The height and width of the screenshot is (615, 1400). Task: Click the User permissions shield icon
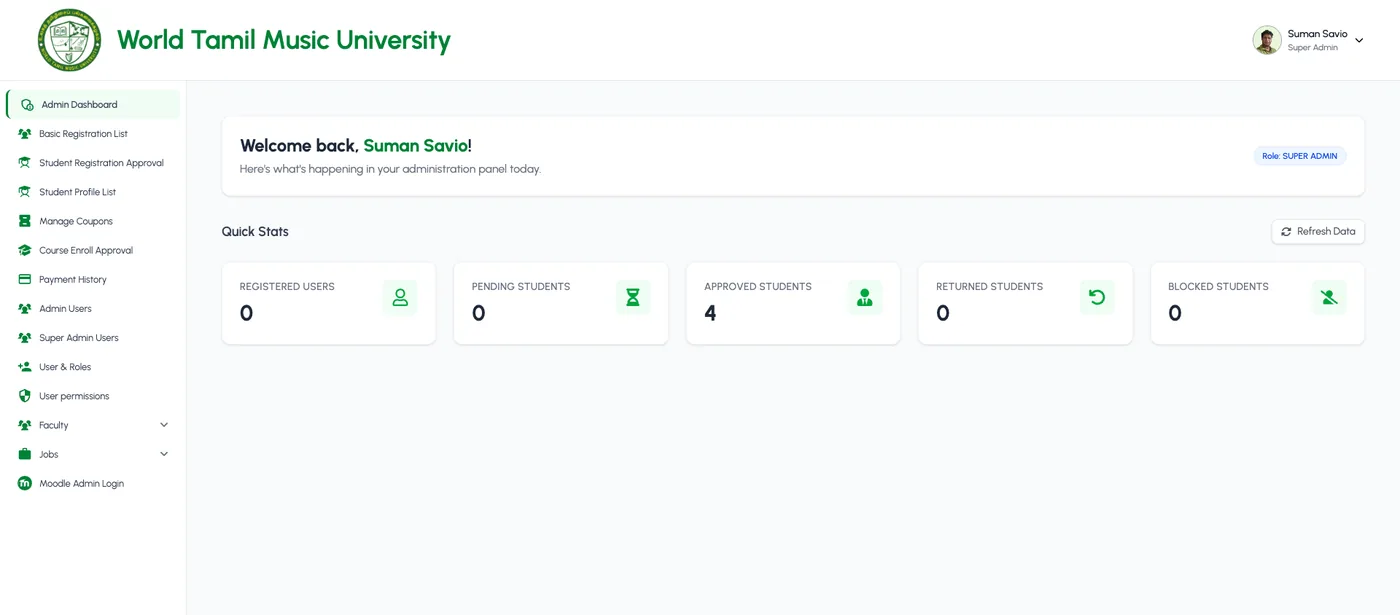click(25, 396)
